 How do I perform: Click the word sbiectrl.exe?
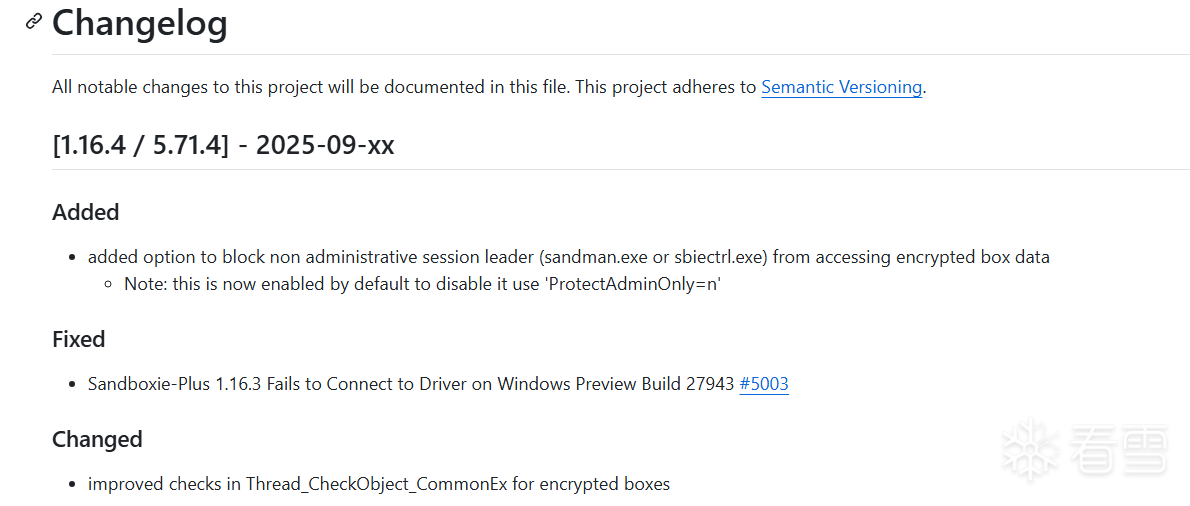click(x=718, y=257)
